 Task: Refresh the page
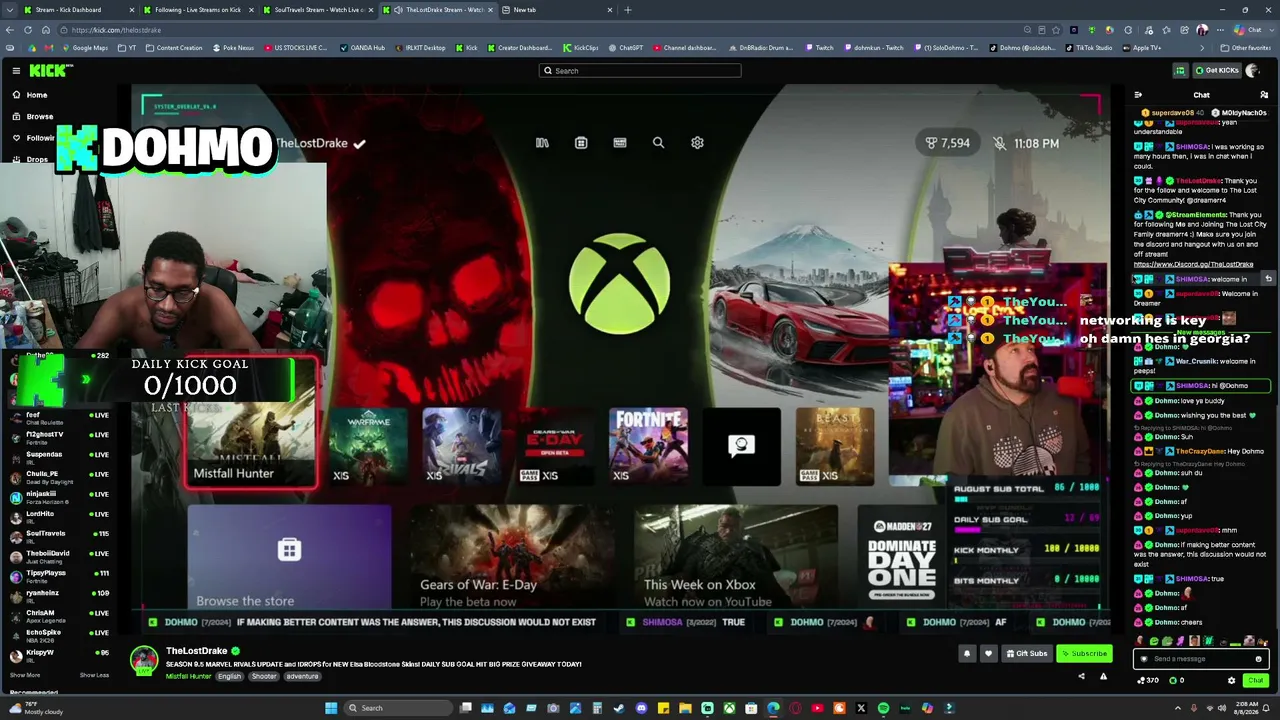pos(29,30)
